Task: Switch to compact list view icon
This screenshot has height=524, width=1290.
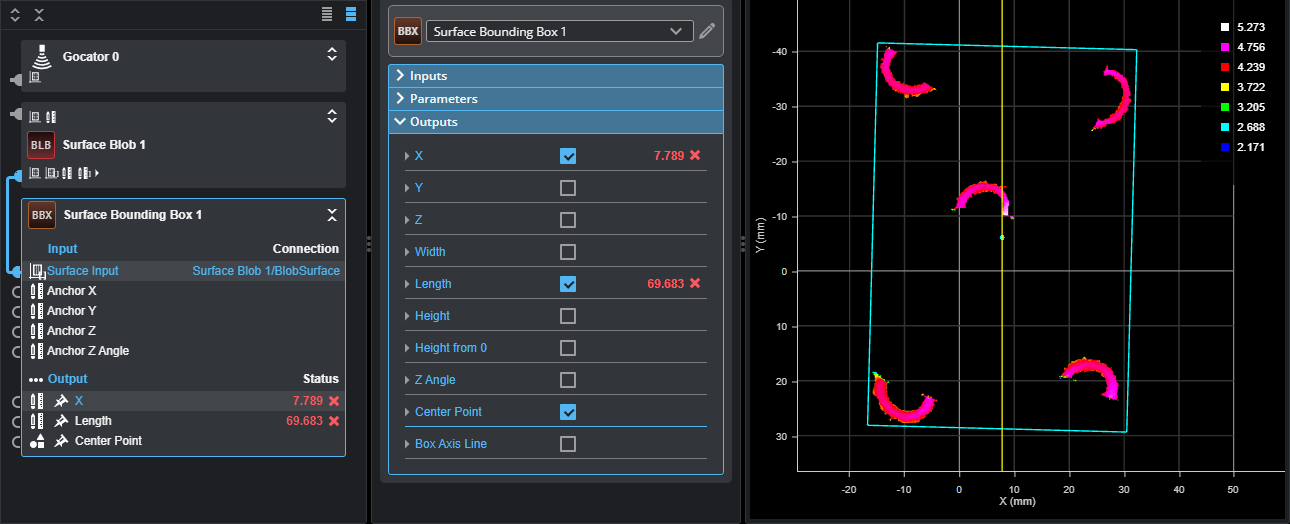Action: [x=327, y=14]
